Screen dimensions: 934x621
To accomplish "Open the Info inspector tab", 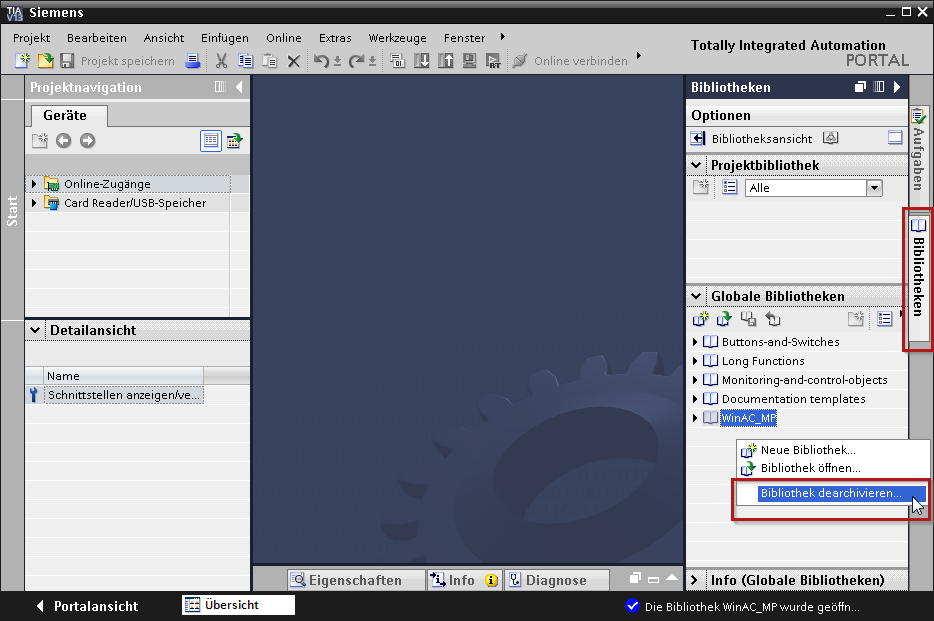I will pyautogui.click(x=464, y=580).
